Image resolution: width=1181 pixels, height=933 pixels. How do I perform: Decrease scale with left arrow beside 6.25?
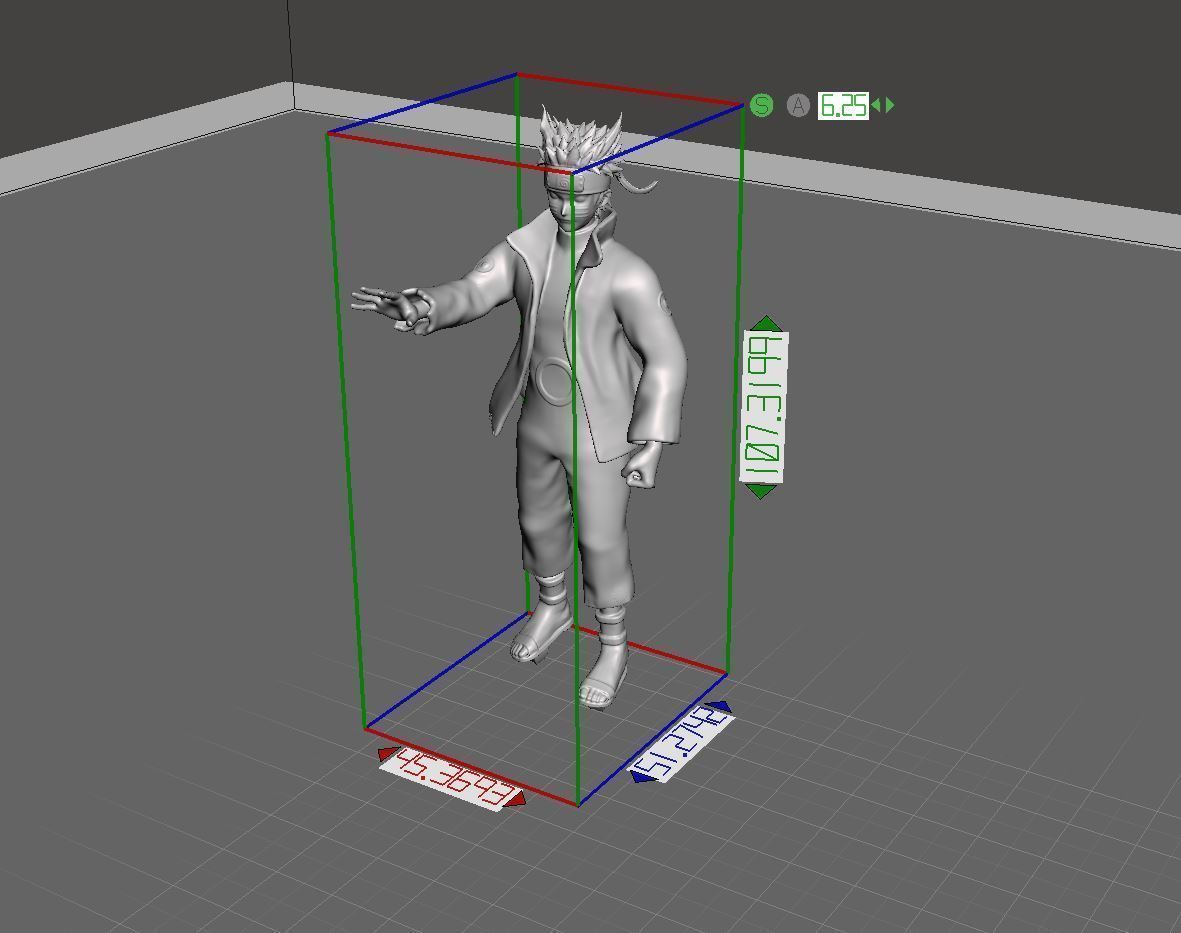click(x=876, y=105)
